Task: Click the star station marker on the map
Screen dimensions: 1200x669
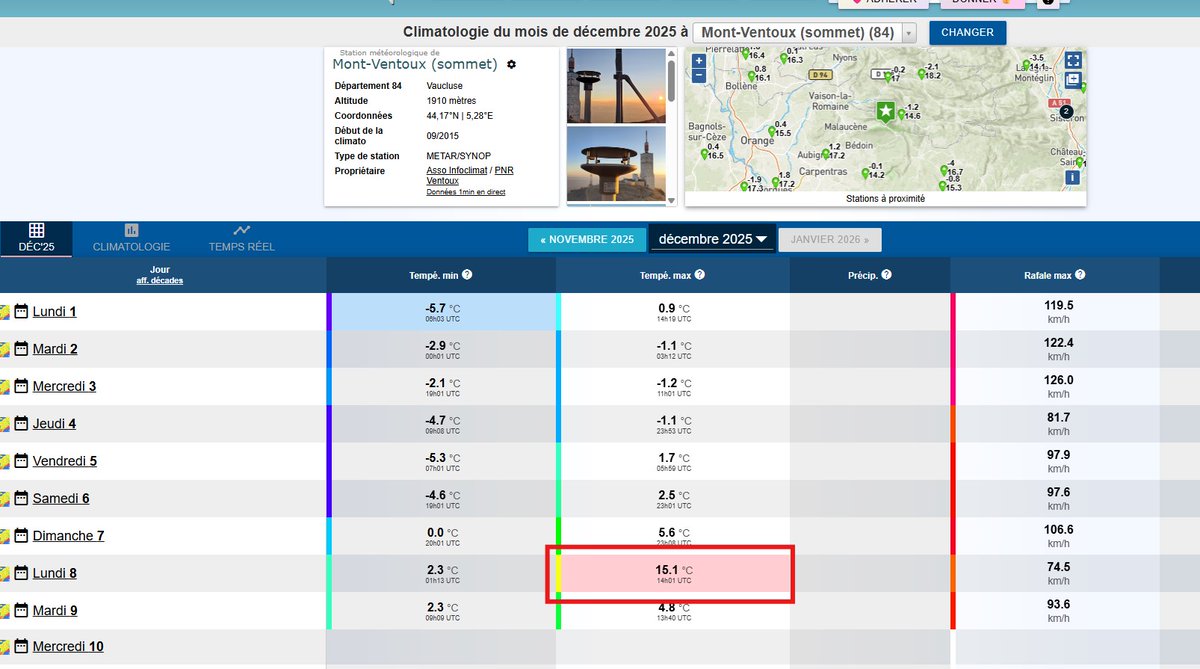Action: click(x=885, y=111)
